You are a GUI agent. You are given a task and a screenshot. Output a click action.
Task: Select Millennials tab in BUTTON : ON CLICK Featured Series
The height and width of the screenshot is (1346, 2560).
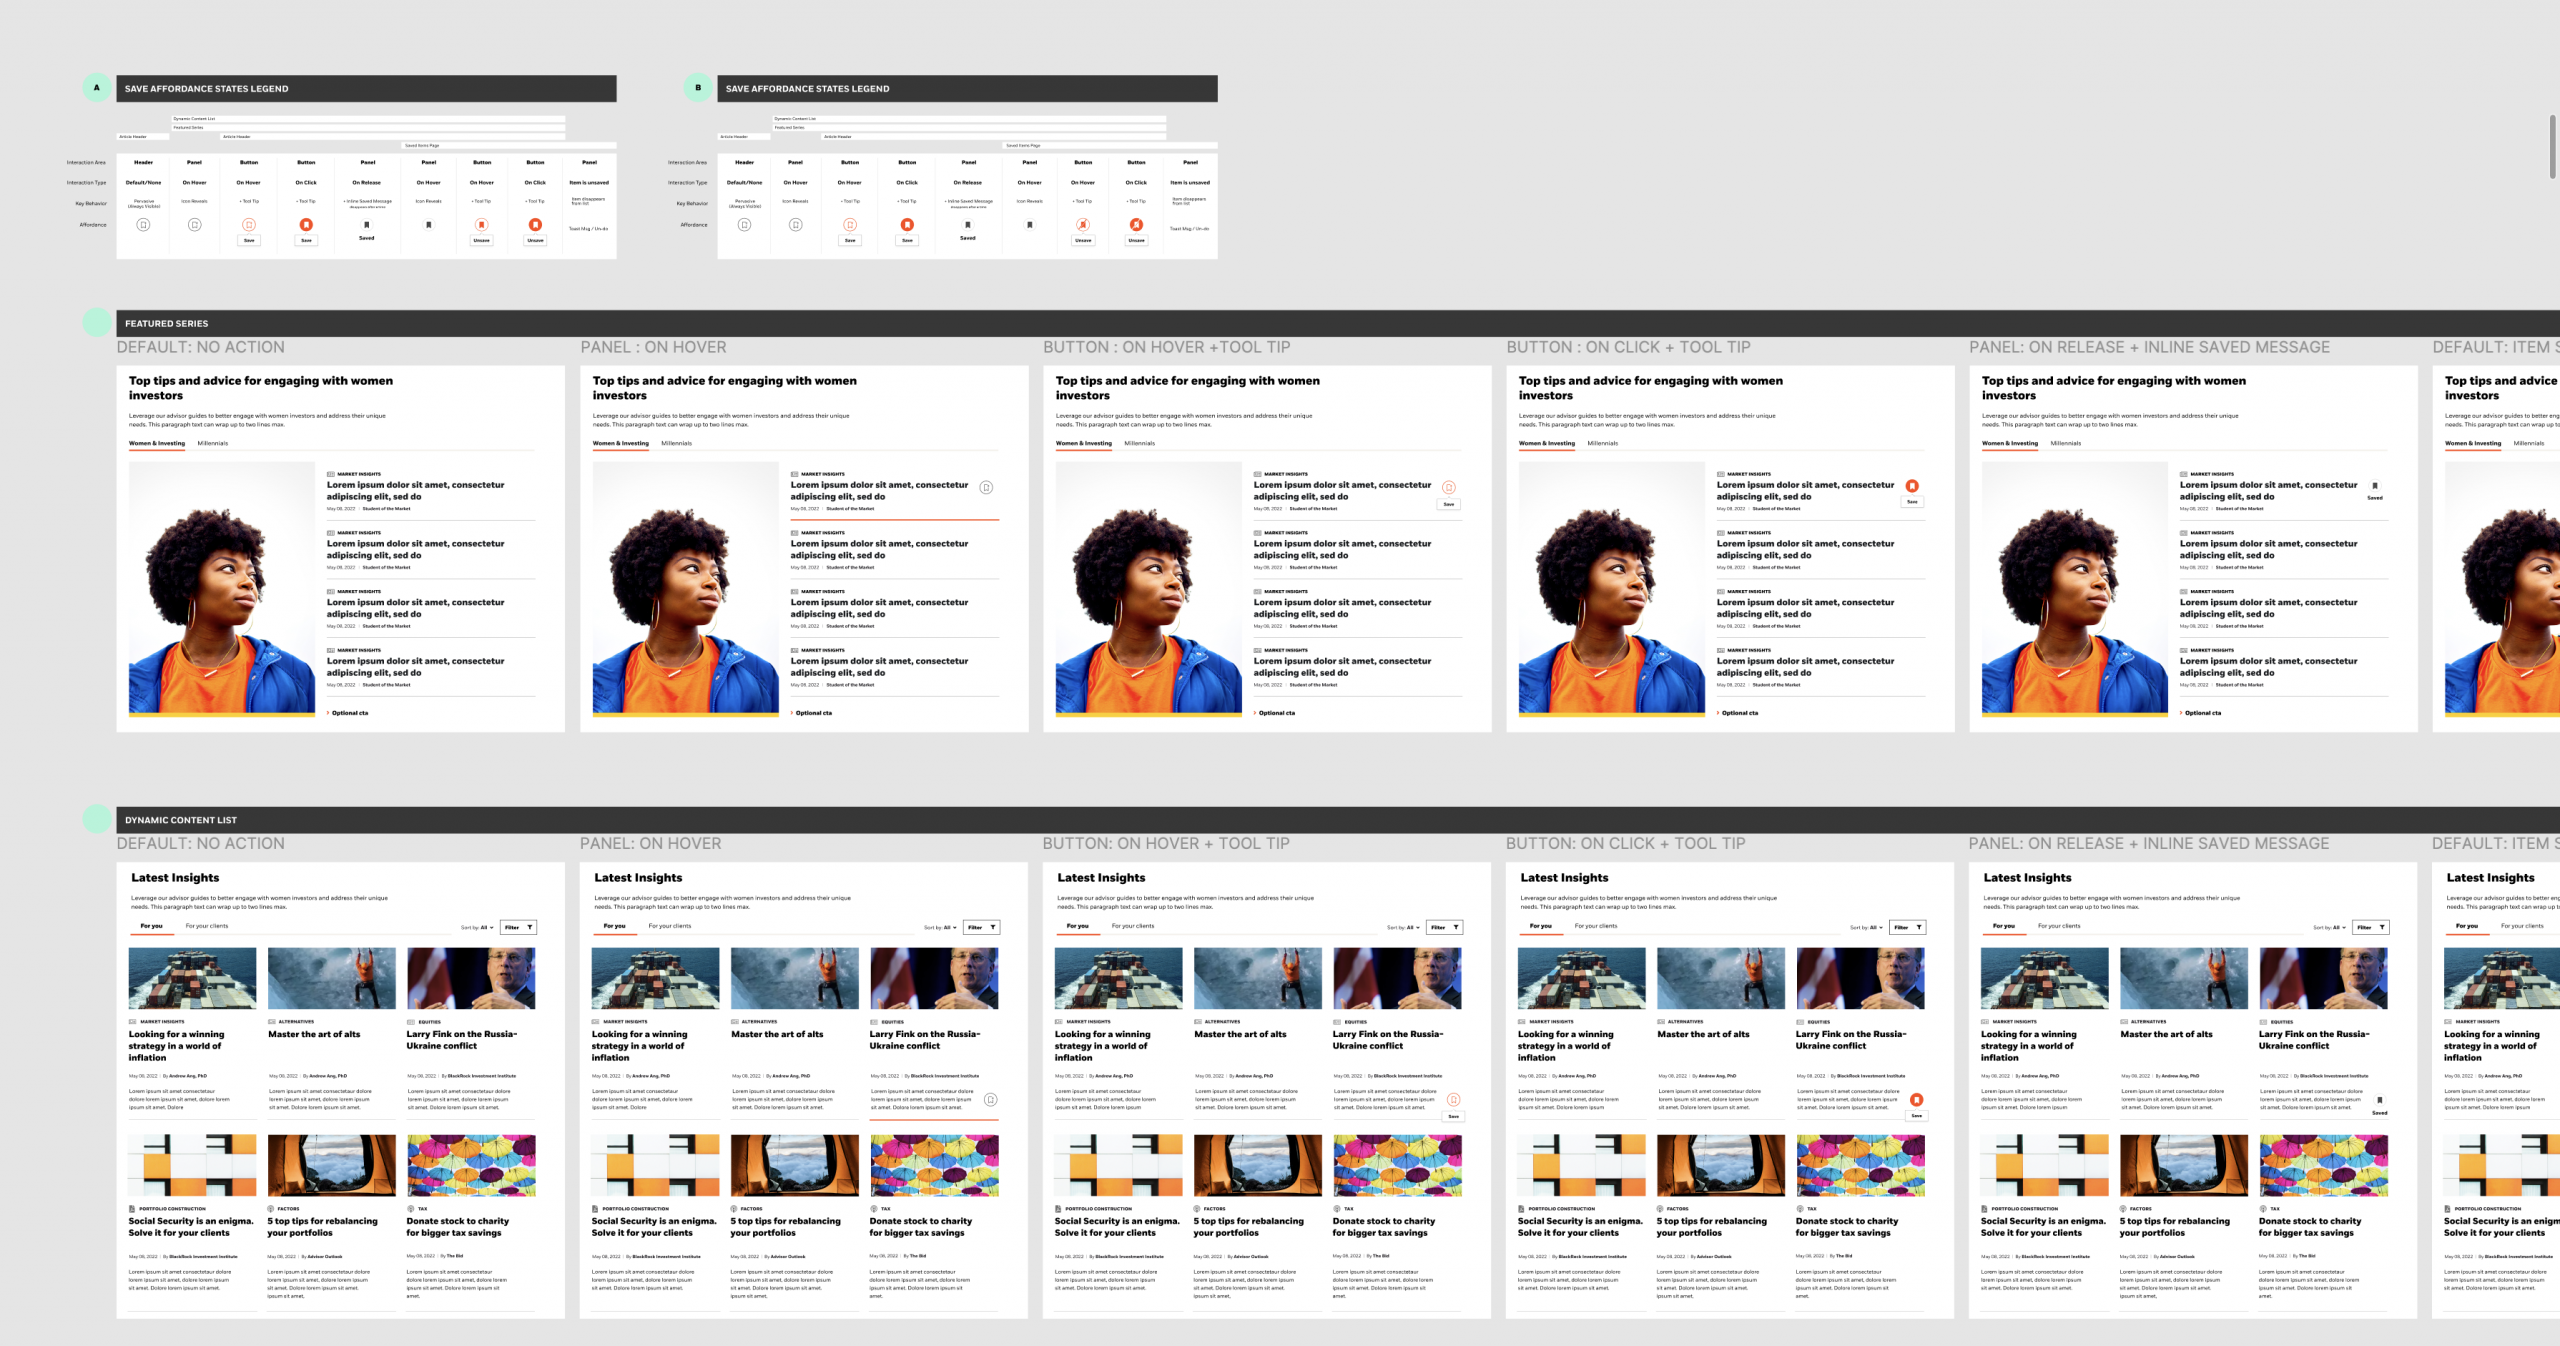coord(1603,443)
